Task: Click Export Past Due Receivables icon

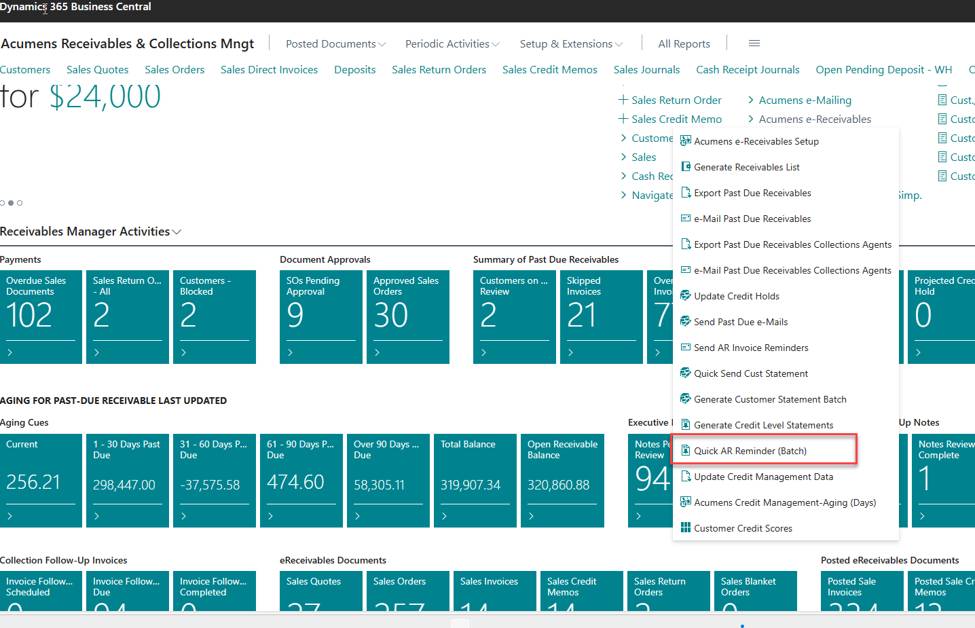Action: (685, 193)
